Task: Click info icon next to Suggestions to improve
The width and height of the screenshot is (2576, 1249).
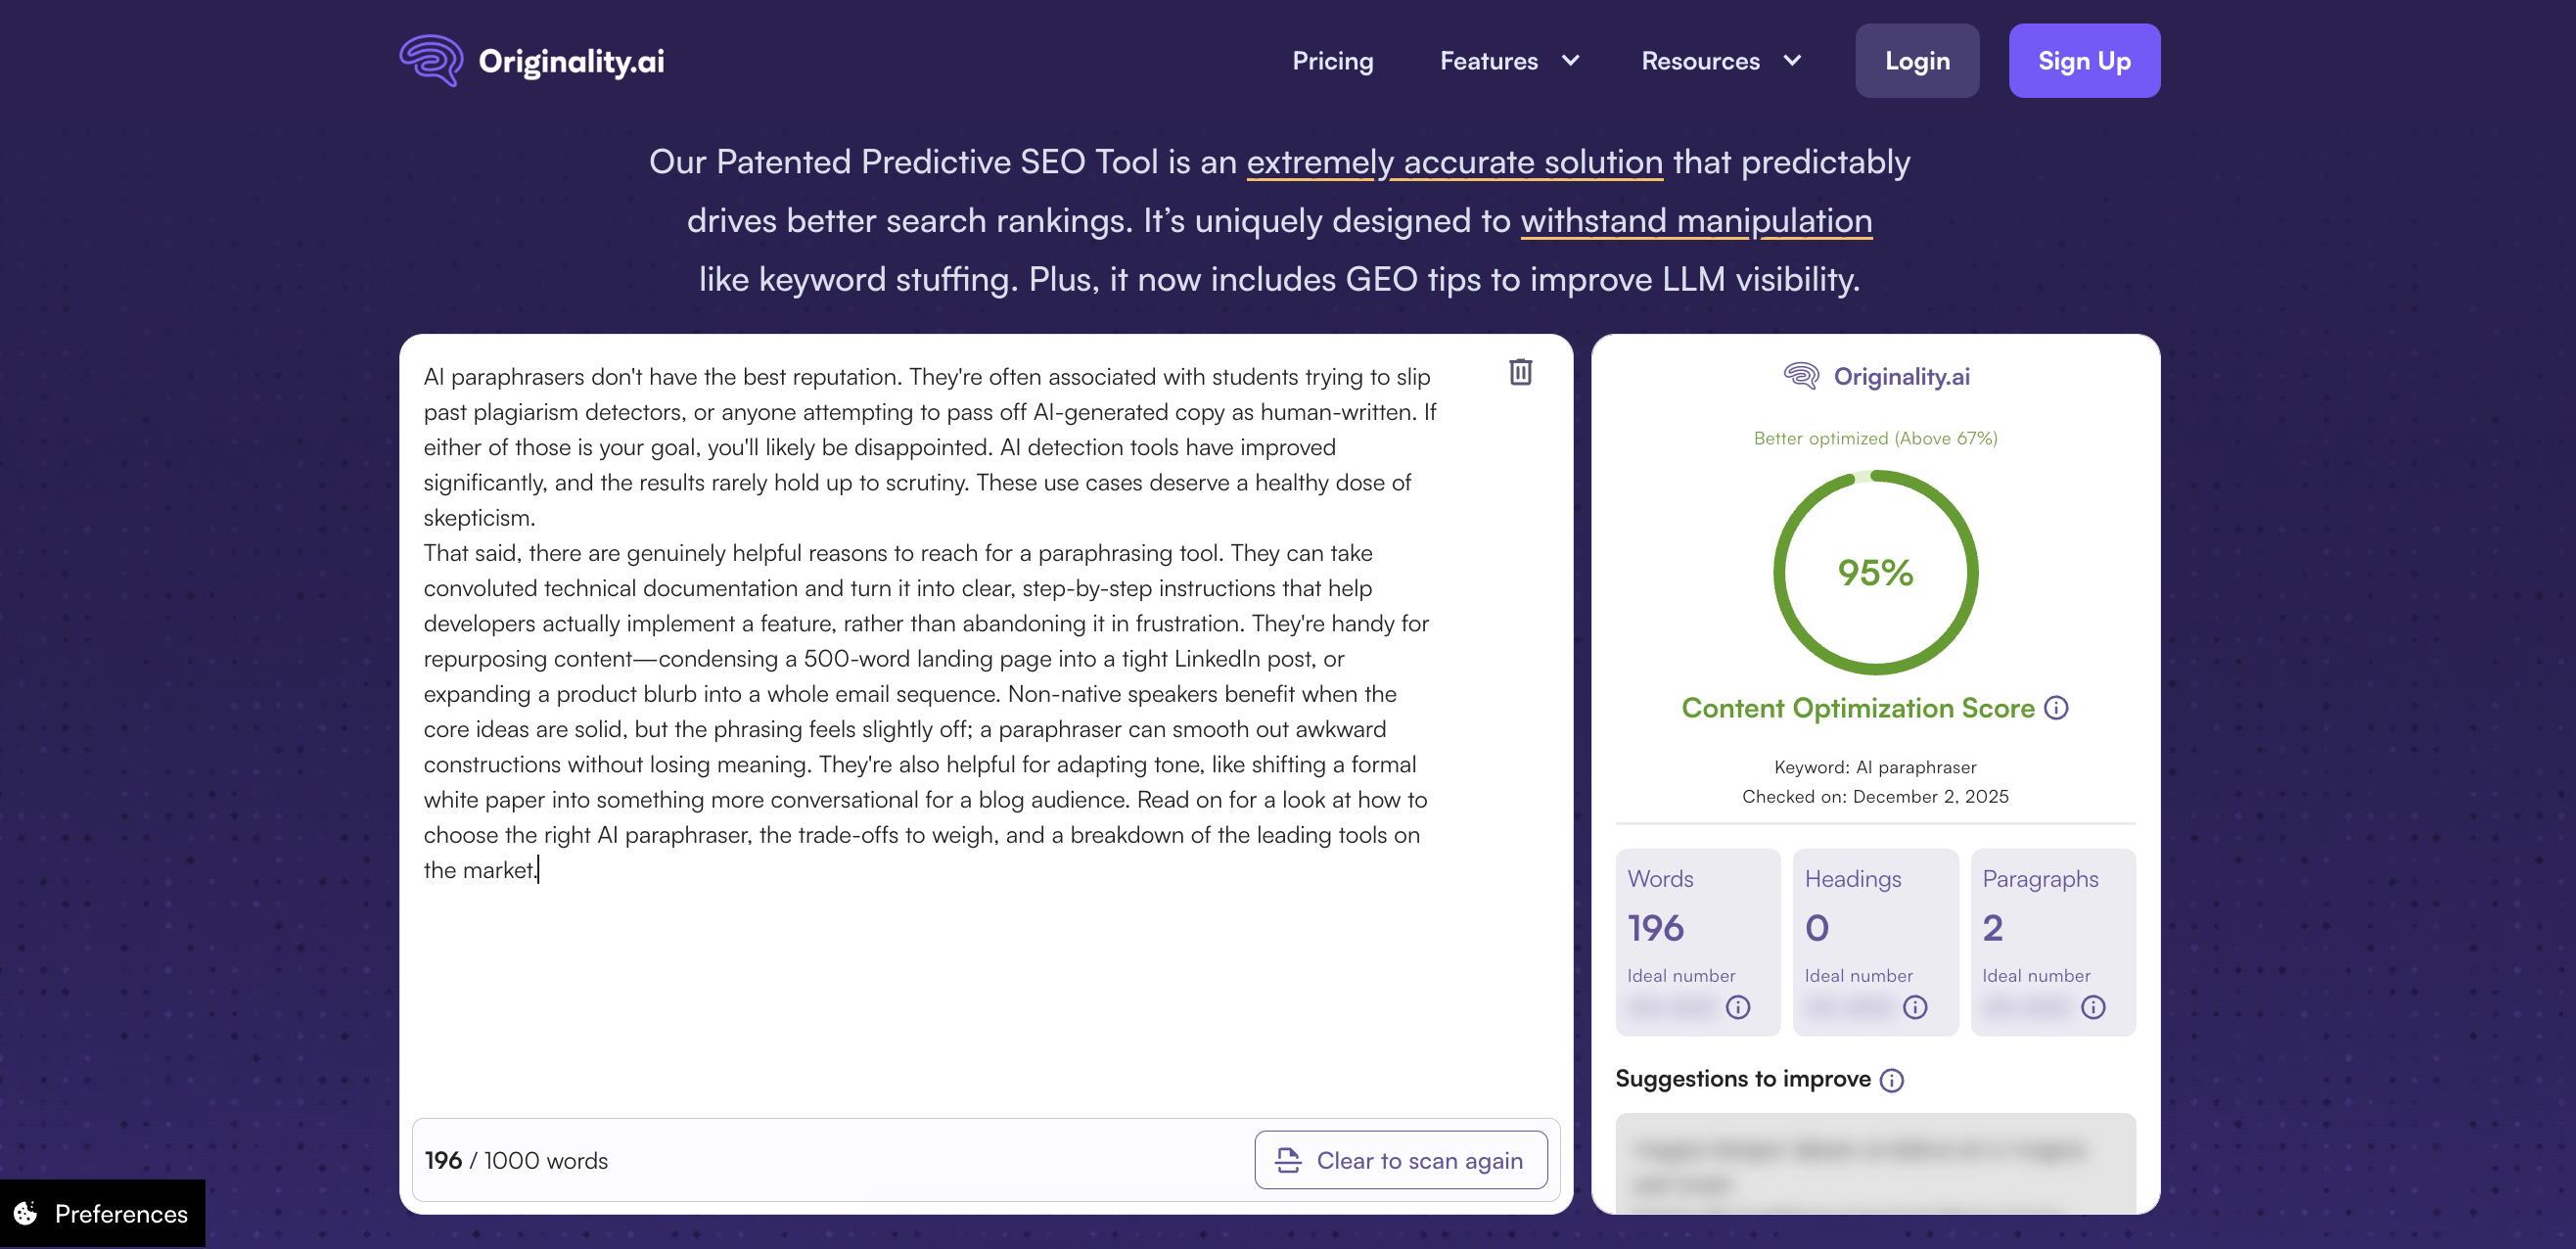Action: point(1892,1080)
